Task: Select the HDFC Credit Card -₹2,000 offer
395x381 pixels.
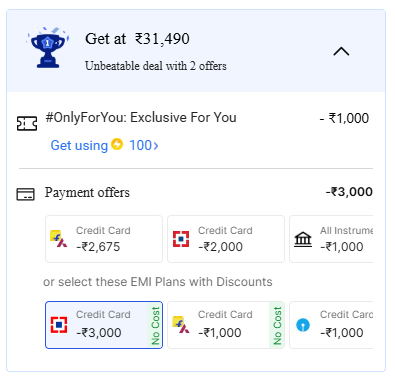Action: (226, 239)
